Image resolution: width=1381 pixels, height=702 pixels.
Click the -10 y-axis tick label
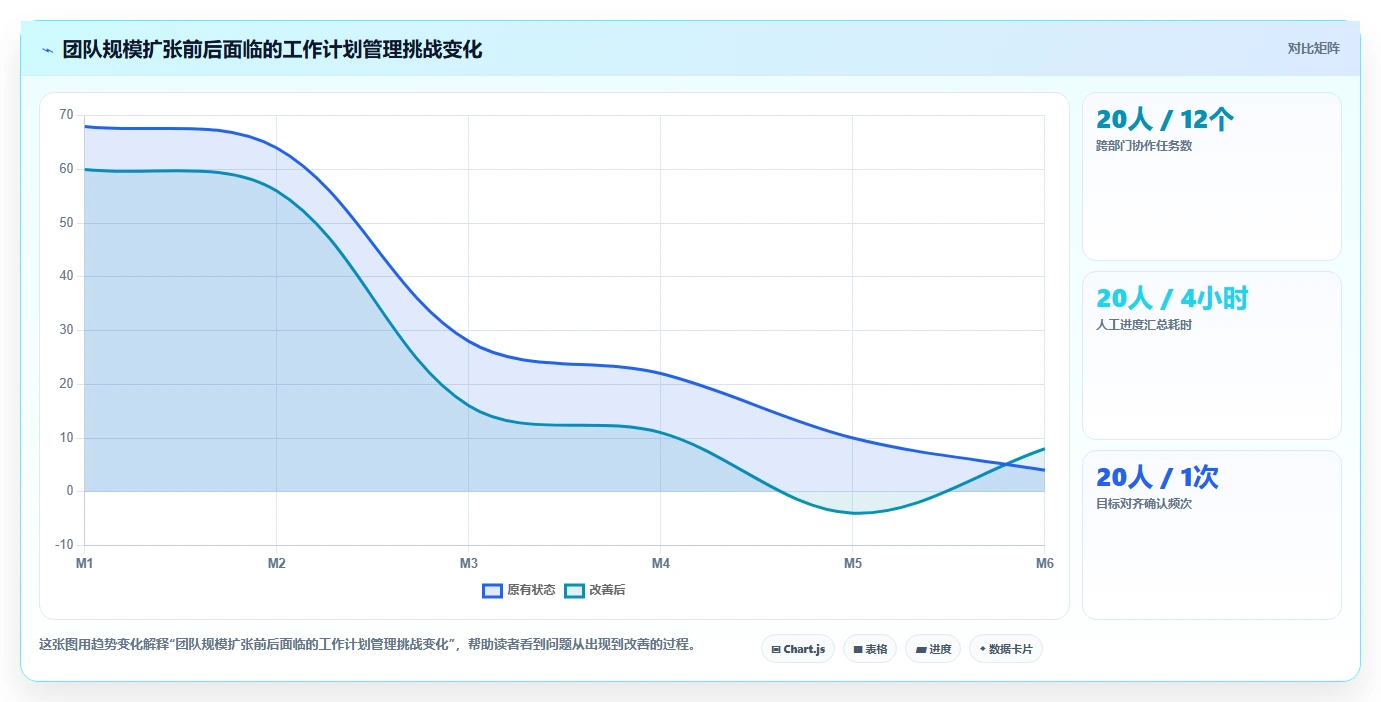coord(64,545)
